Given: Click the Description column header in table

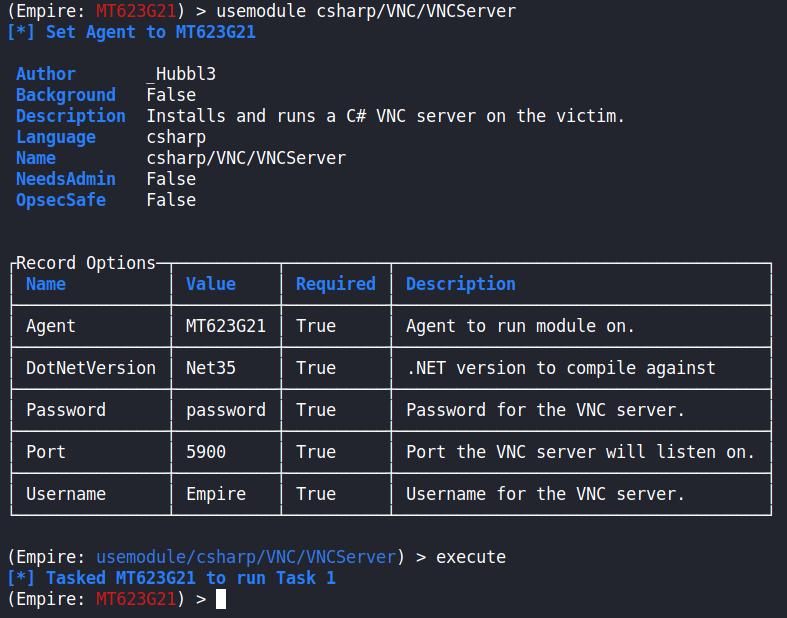Looking at the screenshot, I should click(461, 284).
